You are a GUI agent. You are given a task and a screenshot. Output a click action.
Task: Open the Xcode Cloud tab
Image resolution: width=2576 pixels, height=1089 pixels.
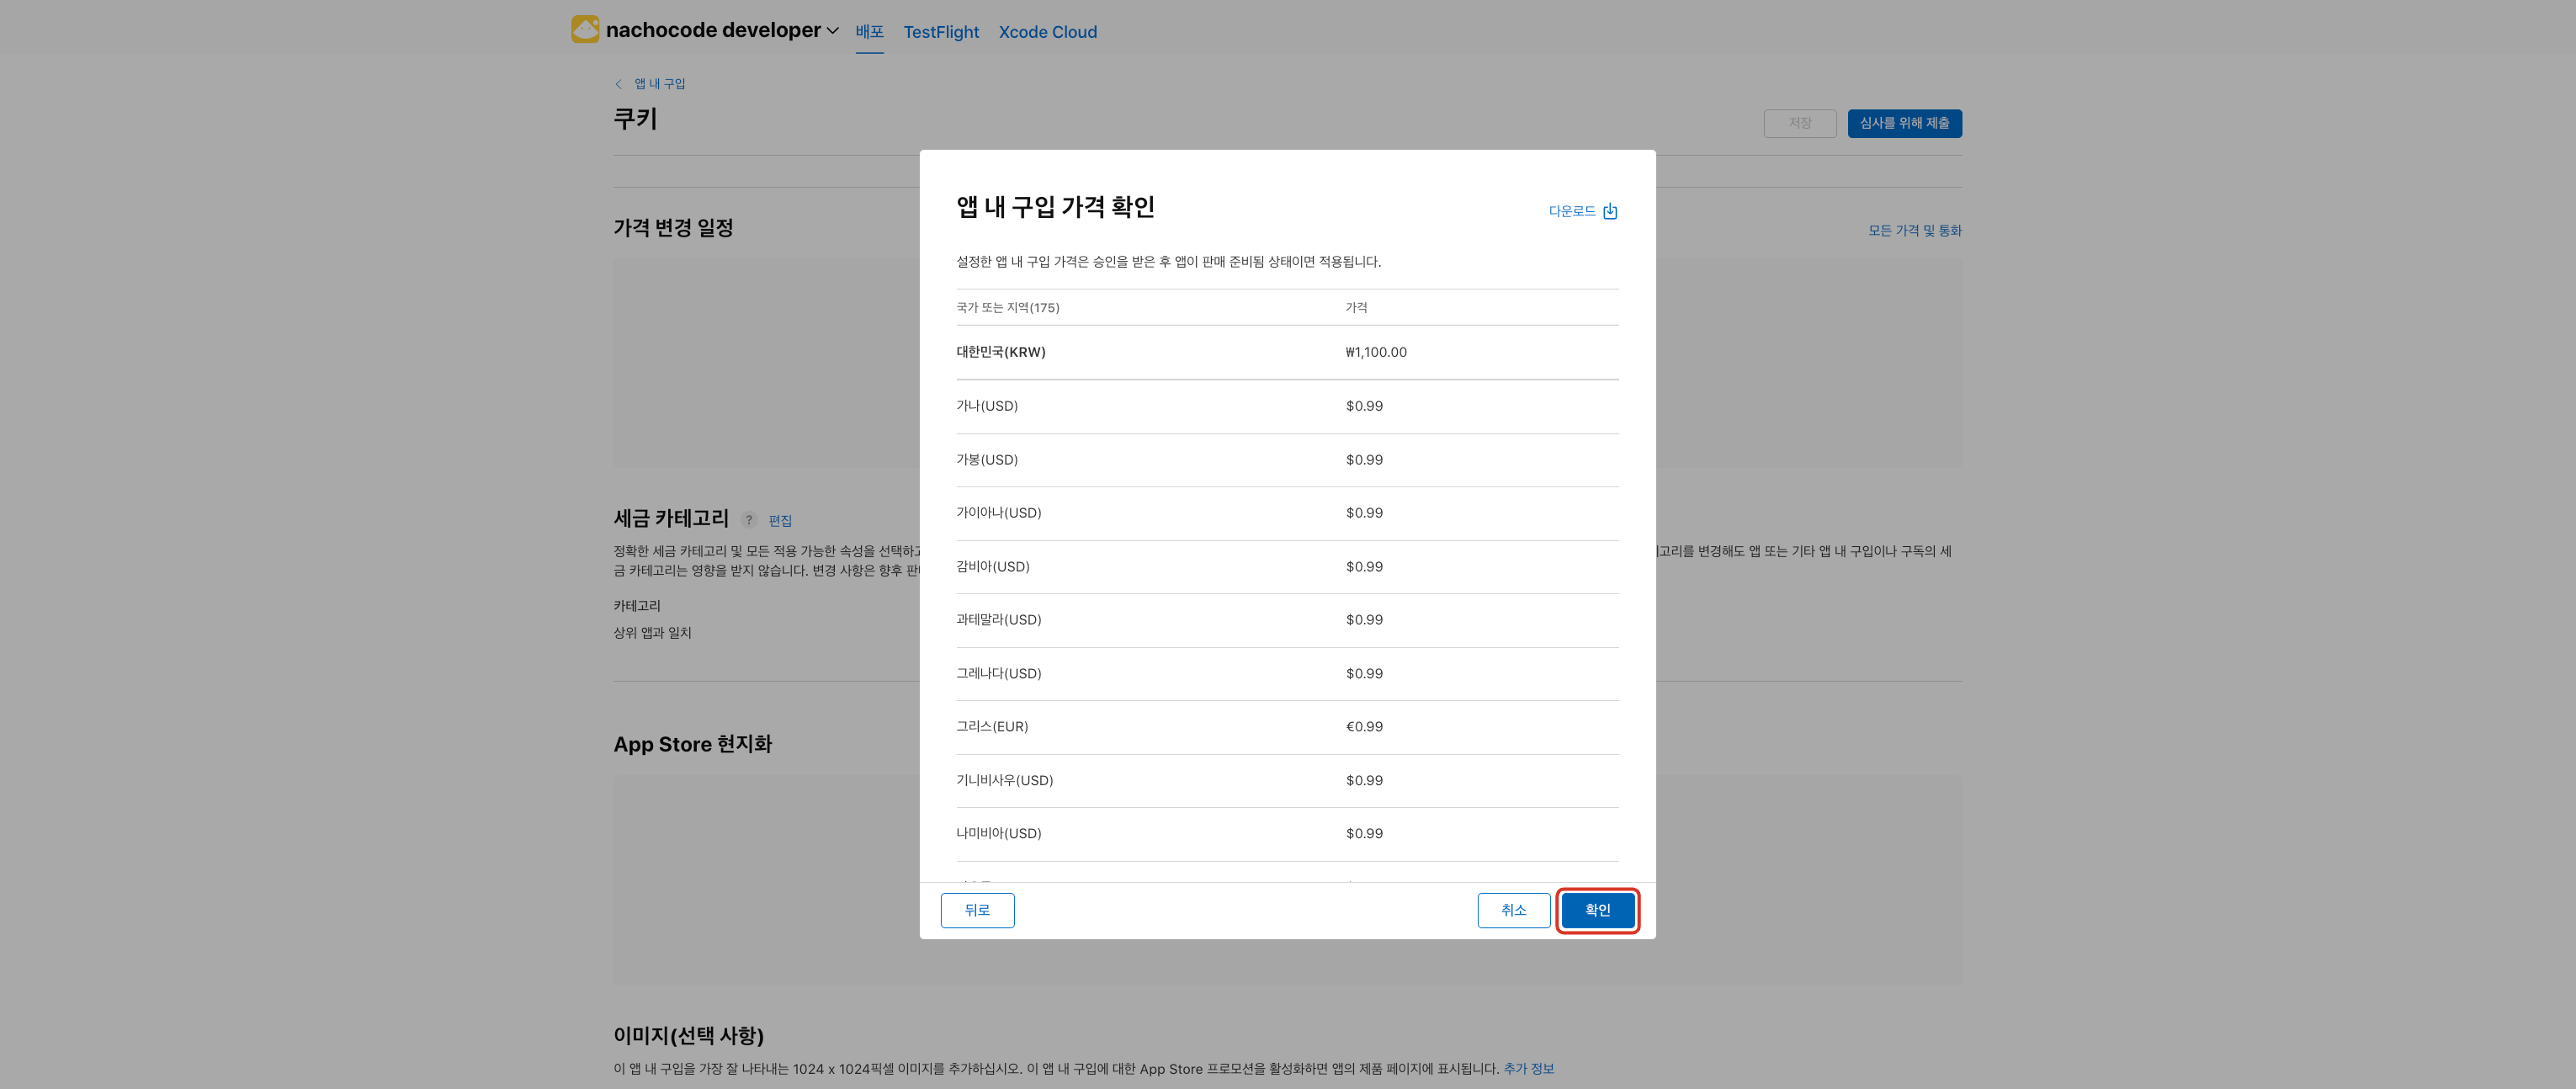click(x=1047, y=32)
